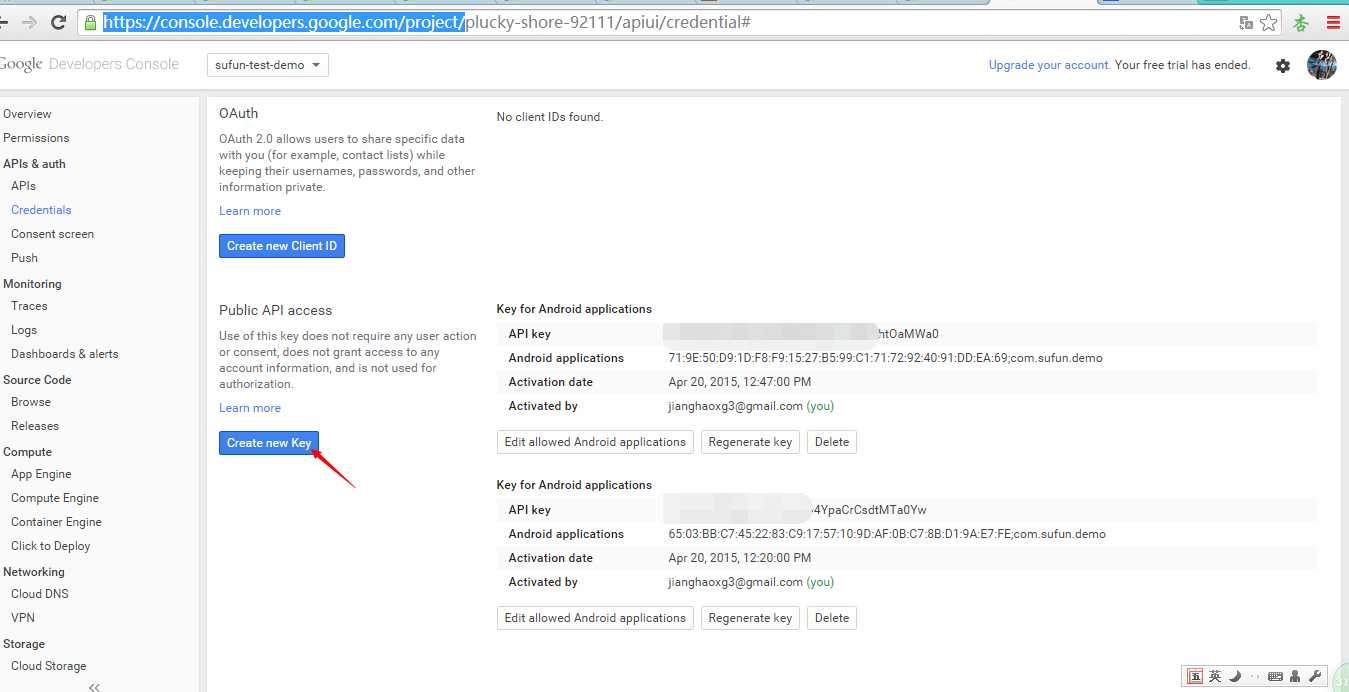This screenshot has height=692, width=1349.
Task: Open Cloud DNS in the sidebar
Action: [40, 594]
